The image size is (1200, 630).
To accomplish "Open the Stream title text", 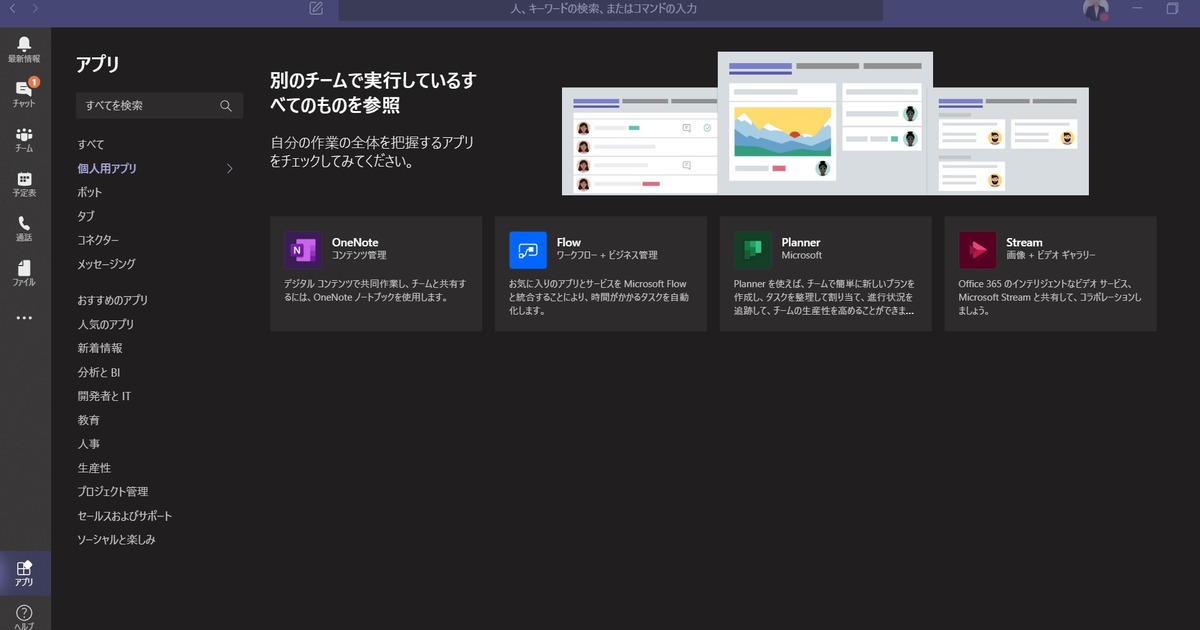I will [1025, 243].
